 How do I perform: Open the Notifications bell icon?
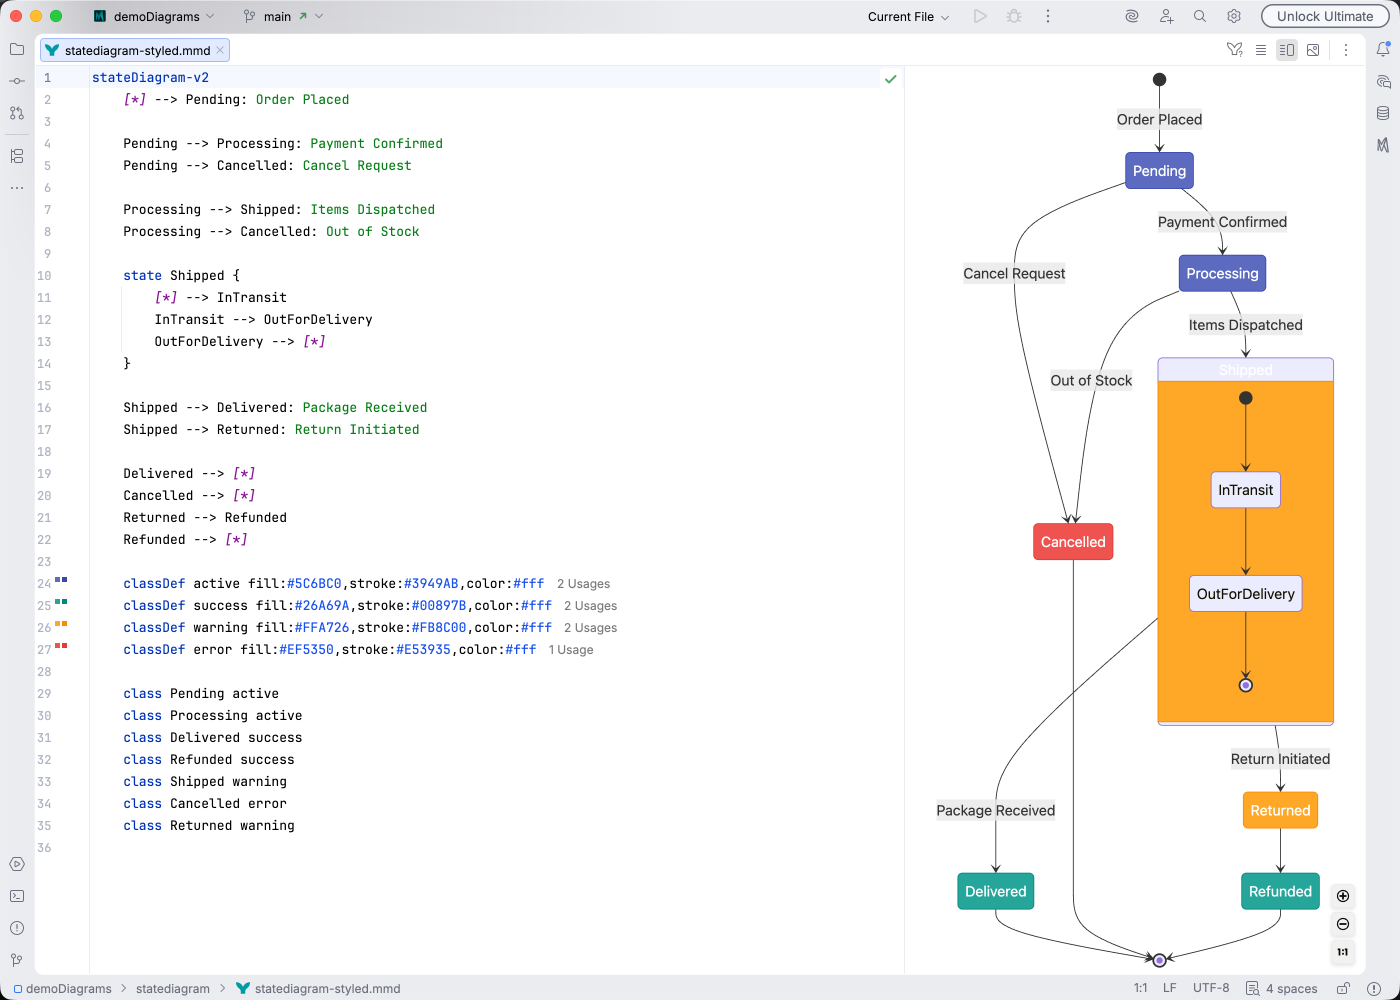(1385, 49)
